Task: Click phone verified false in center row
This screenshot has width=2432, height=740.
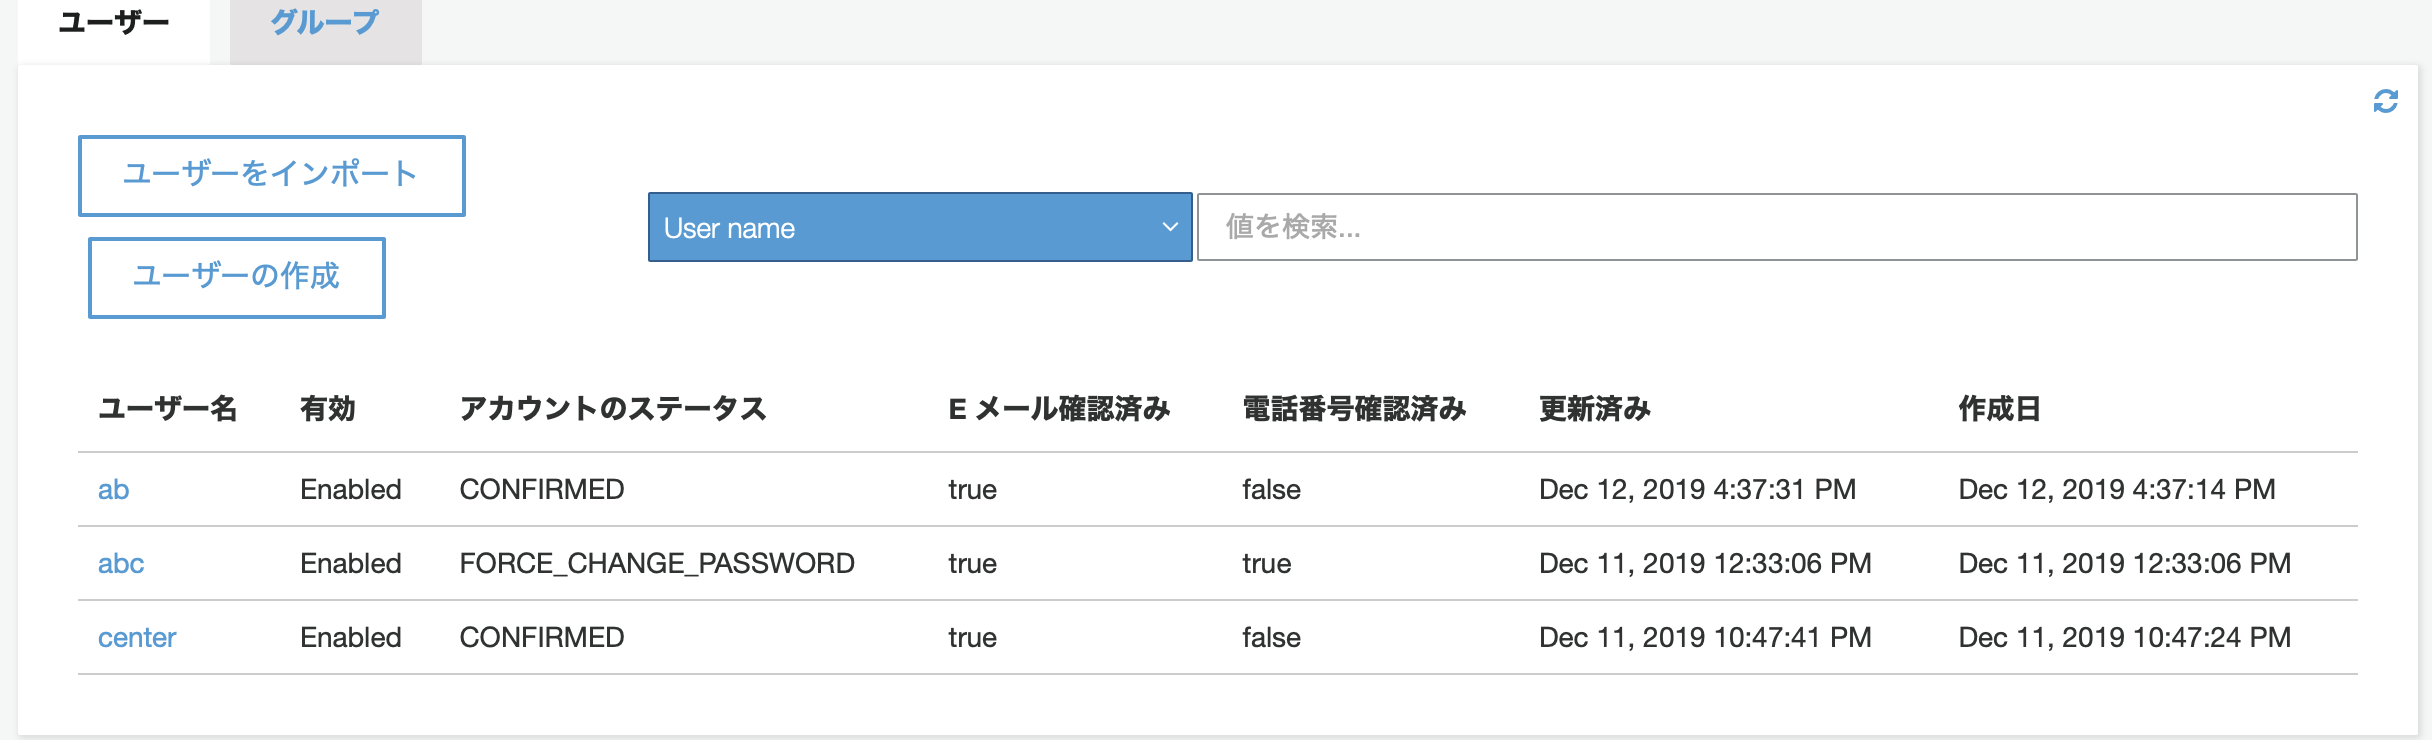Action: [1272, 637]
